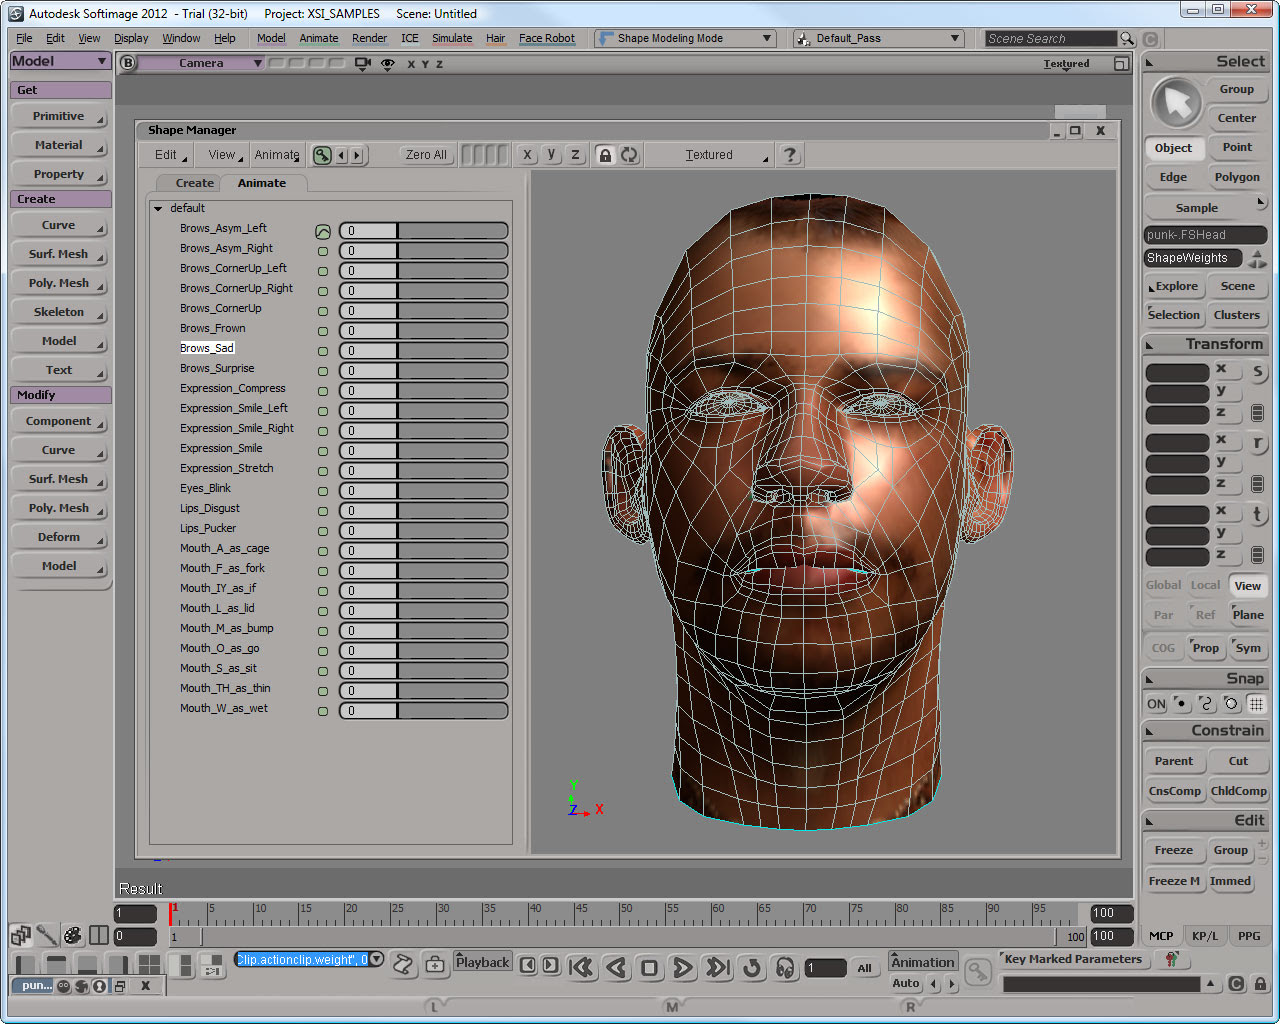
Task: Switch to the Create tab in Shape Manager
Action: [194, 183]
